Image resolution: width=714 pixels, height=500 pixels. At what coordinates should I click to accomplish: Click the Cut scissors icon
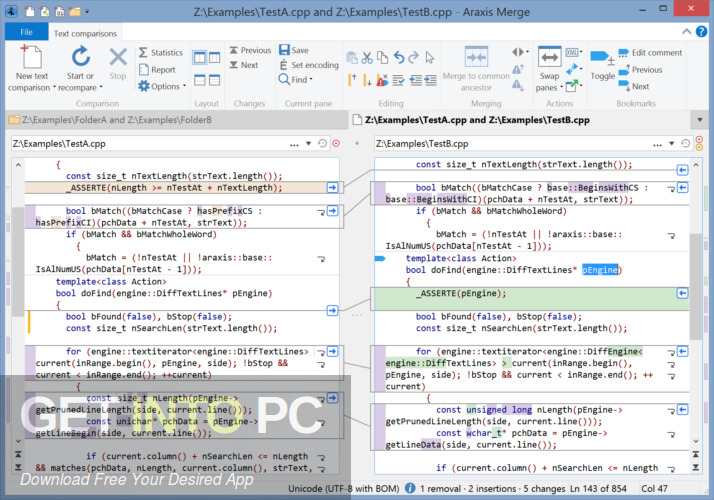pyautogui.click(x=367, y=58)
